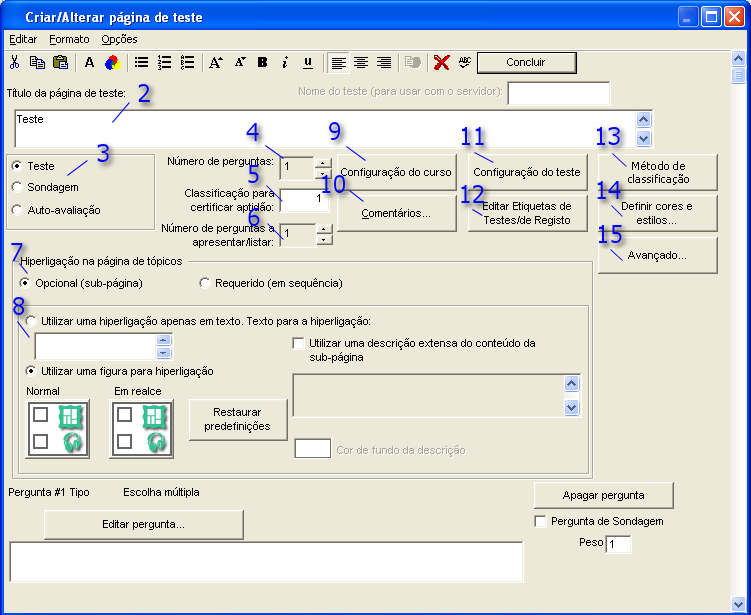Enable the Pergunta de Sondagem checkbox
Image resolution: width=751 pixels, height=615 pixels.
[541, 521]
